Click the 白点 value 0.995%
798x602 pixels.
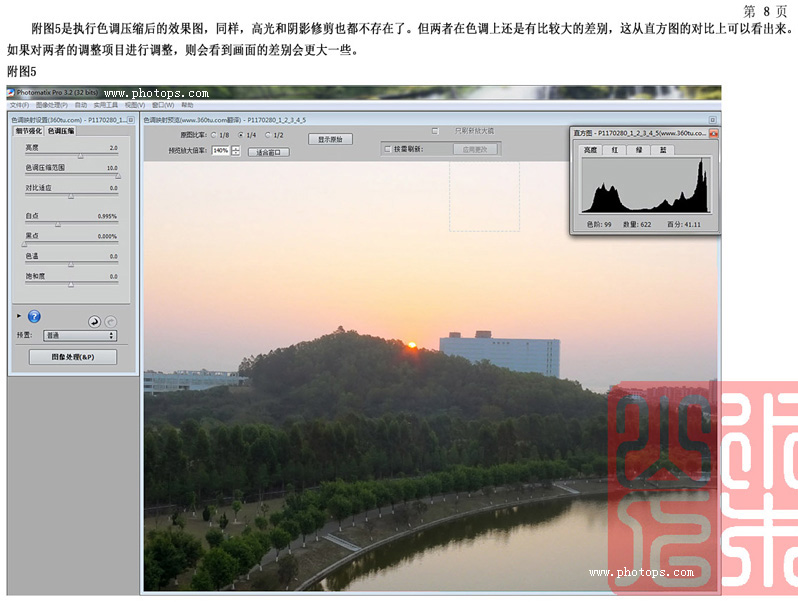(x=107, y=216)
